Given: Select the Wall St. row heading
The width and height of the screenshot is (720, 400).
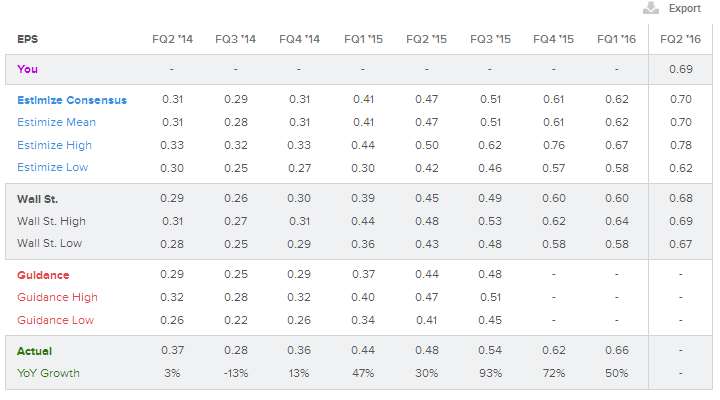Looking at the screenshot, I should [x=37, y=199].
